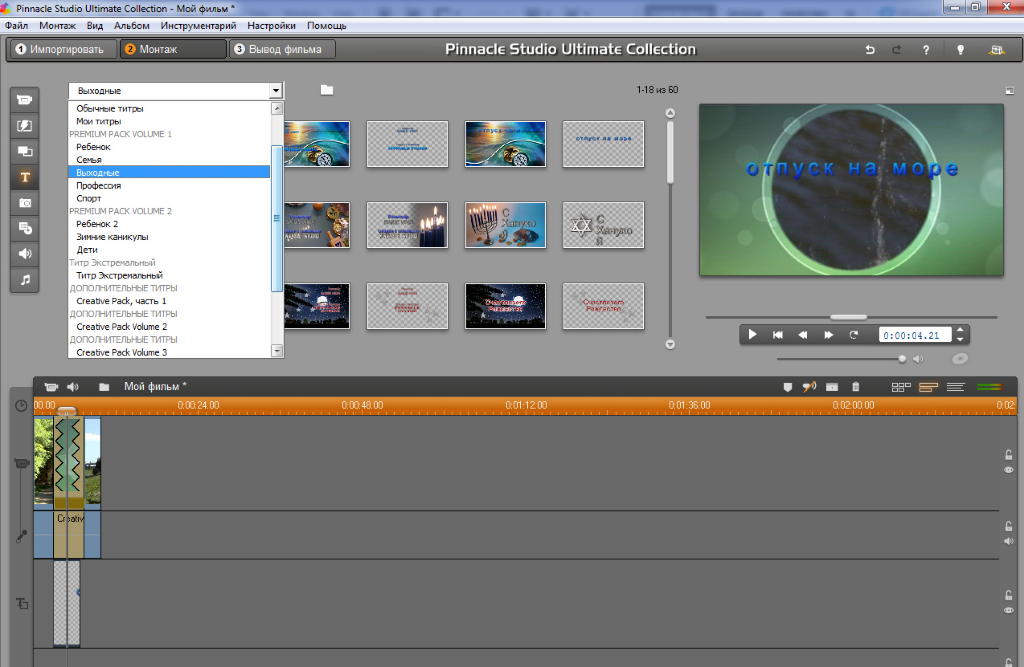The height and width of the screenshot is (667, 1024).
Task: Switch to timeline view icon
Action: [928, 387]
